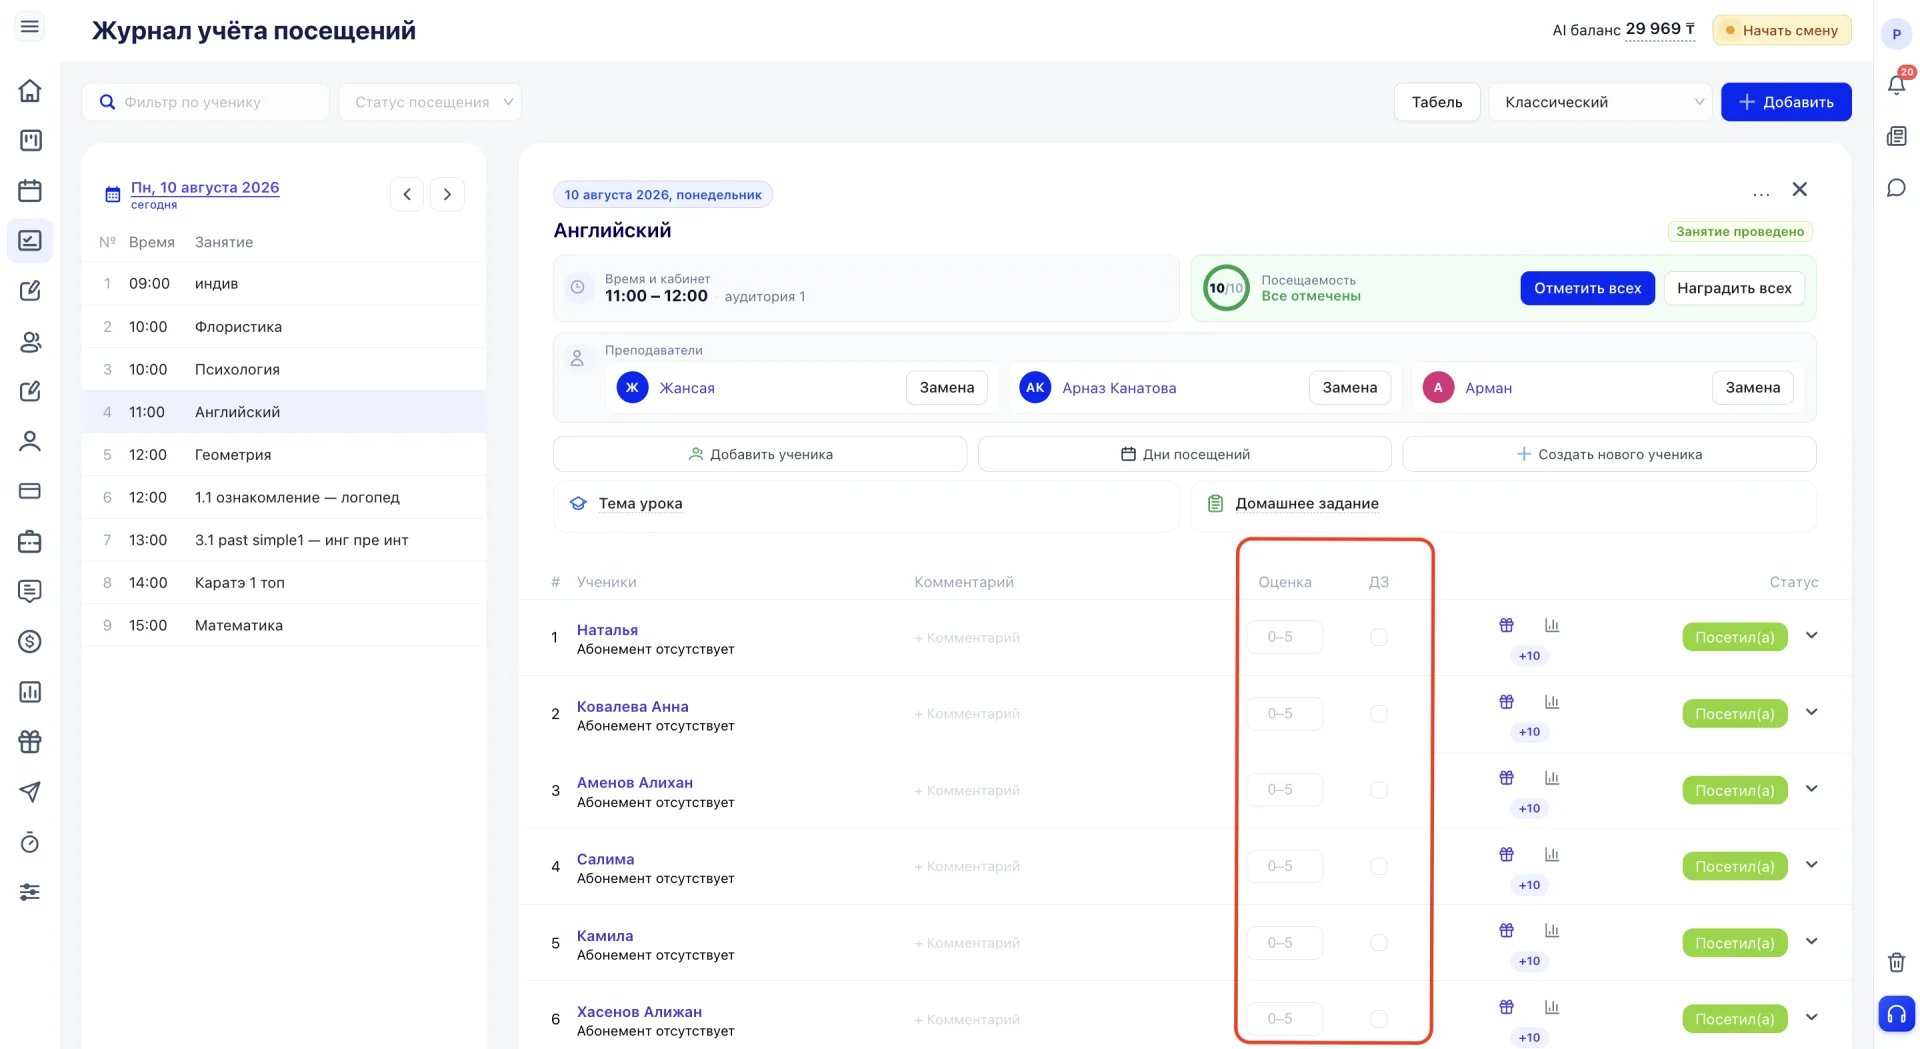Give gift reward to Салима

(x=1506, y=854)
